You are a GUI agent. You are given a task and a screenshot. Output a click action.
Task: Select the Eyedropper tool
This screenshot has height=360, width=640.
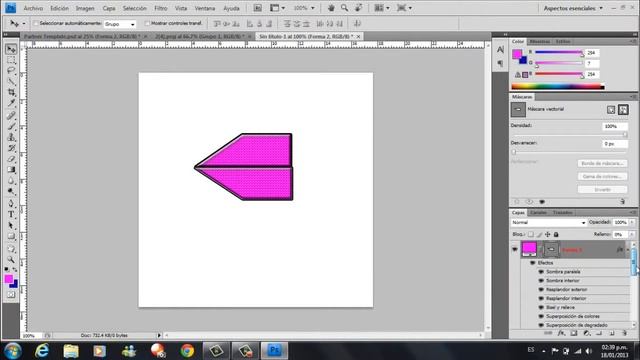(x=11, y=103)
